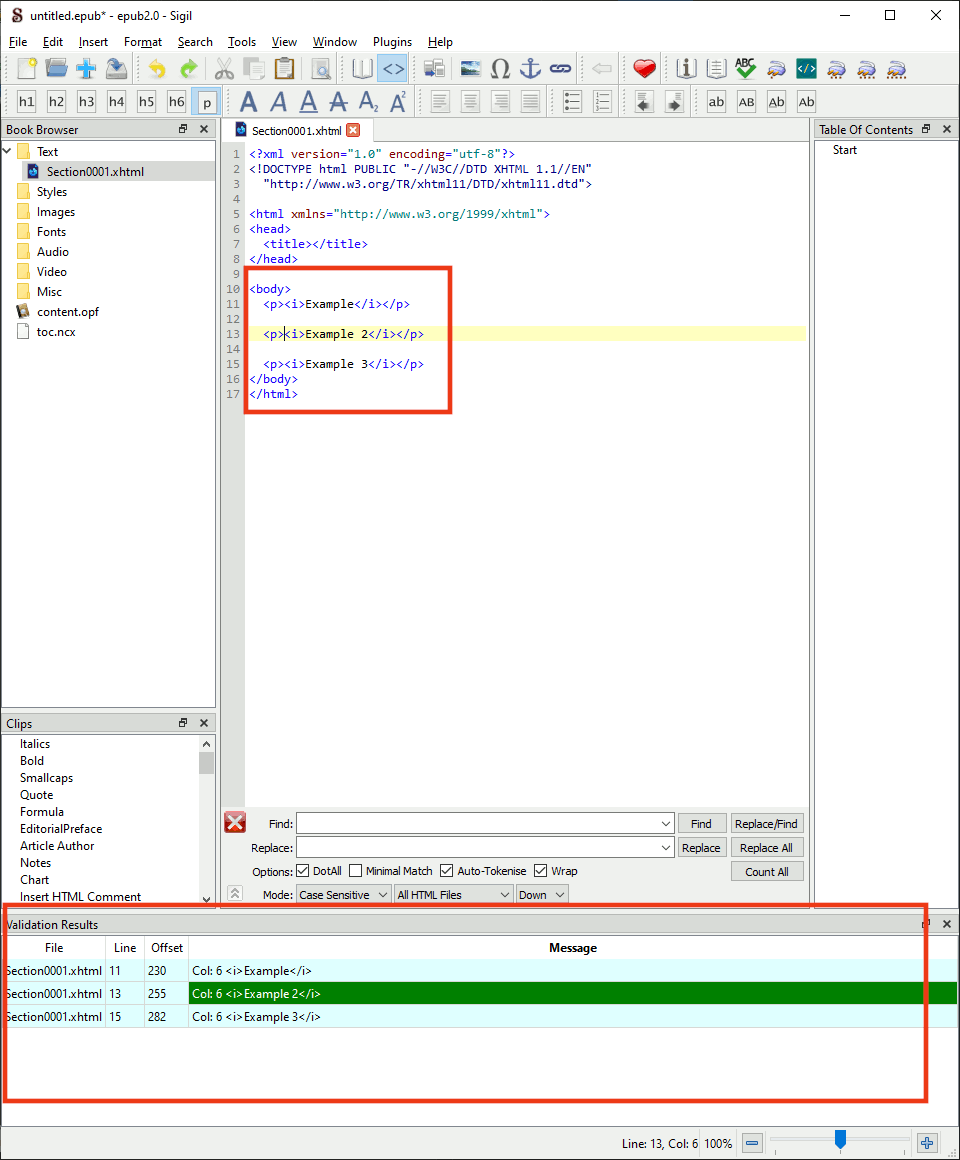The image size is (960, 1160).
Task: Click the red heart Donate icon
Action: click(644, 69)
